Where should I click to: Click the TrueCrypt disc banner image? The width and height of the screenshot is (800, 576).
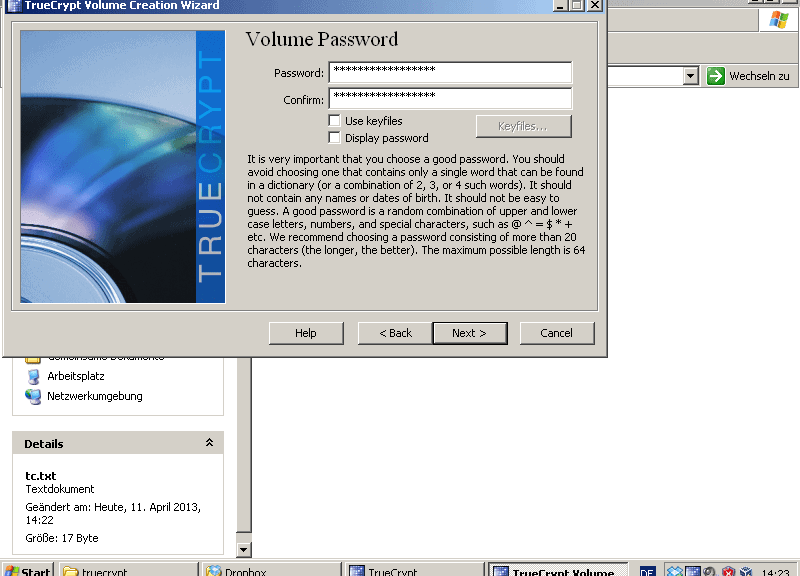(x=122, y=166)
